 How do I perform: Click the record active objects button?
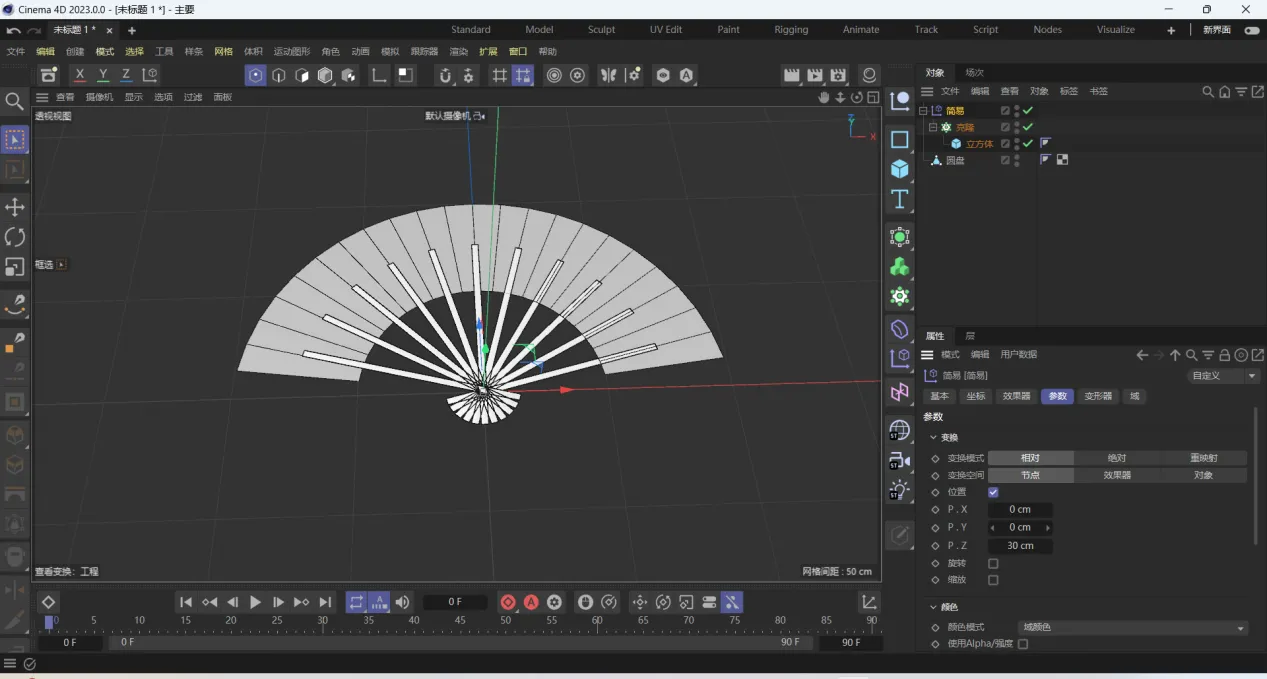pyautogui.click(x=508, y=602)
